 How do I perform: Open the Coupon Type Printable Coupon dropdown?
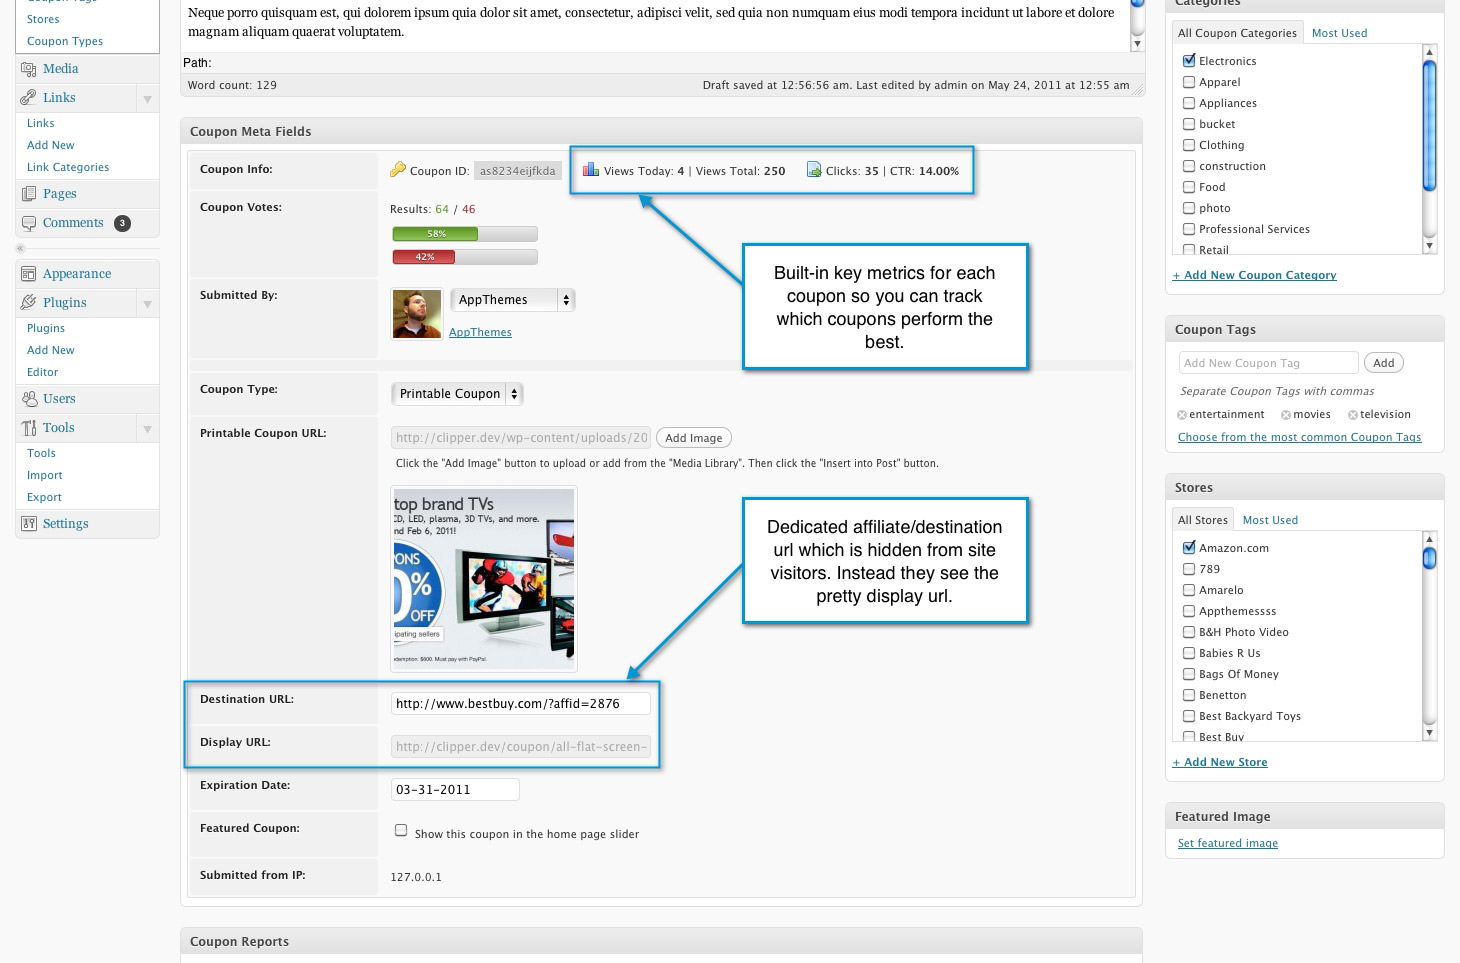pos(457,394)
